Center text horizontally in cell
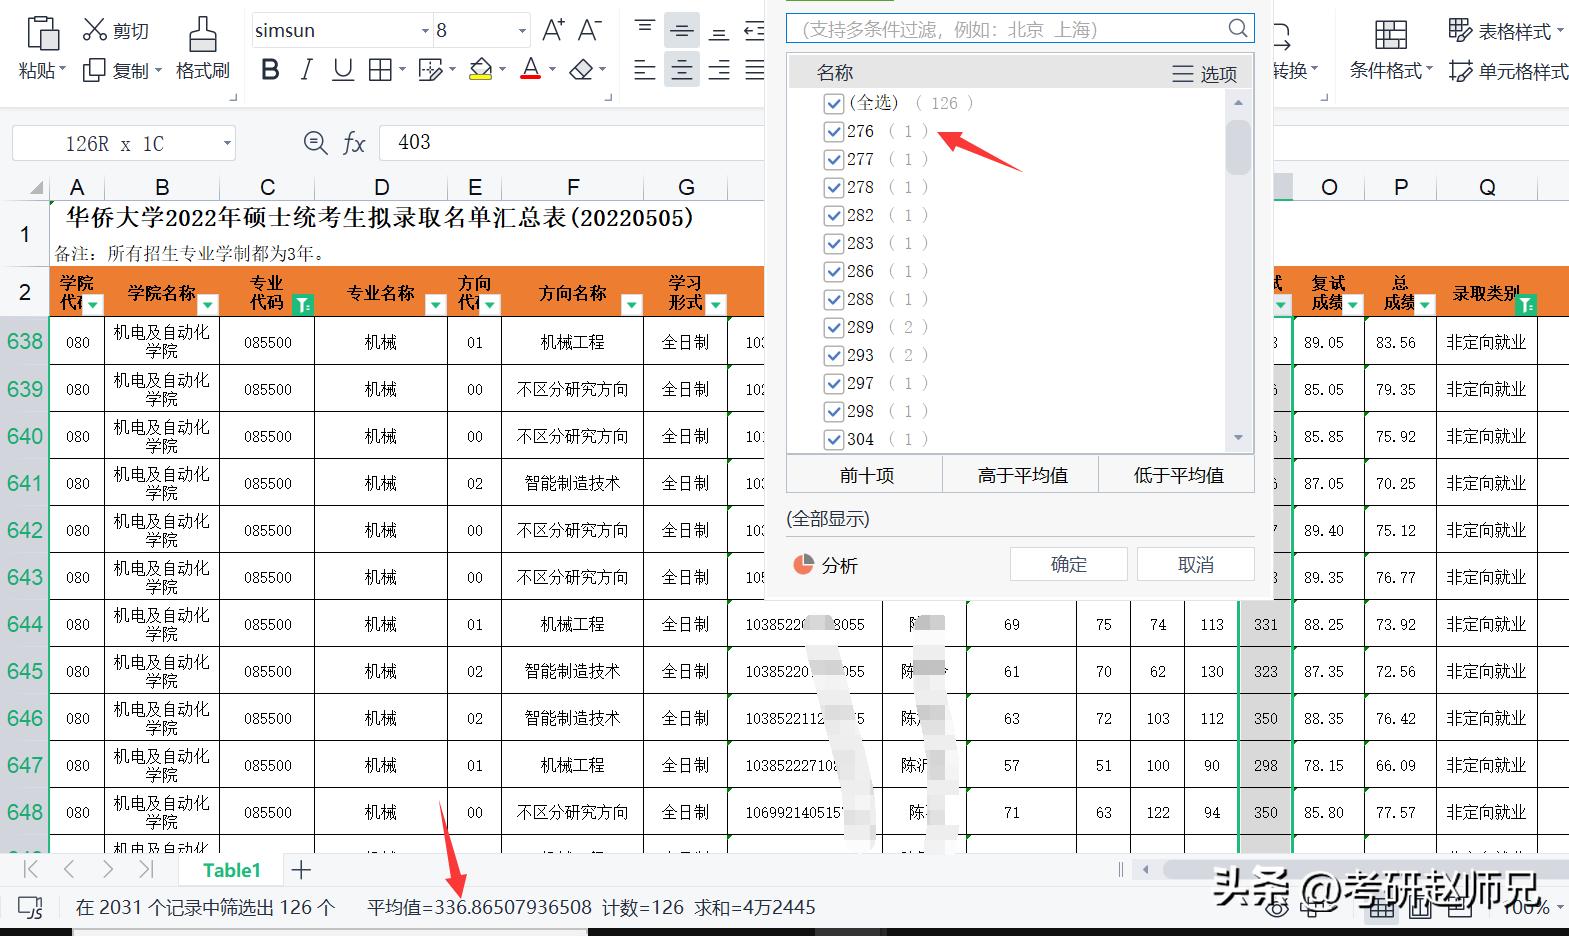Viewport: 1569px width, 936px height. tap(682, 70)
